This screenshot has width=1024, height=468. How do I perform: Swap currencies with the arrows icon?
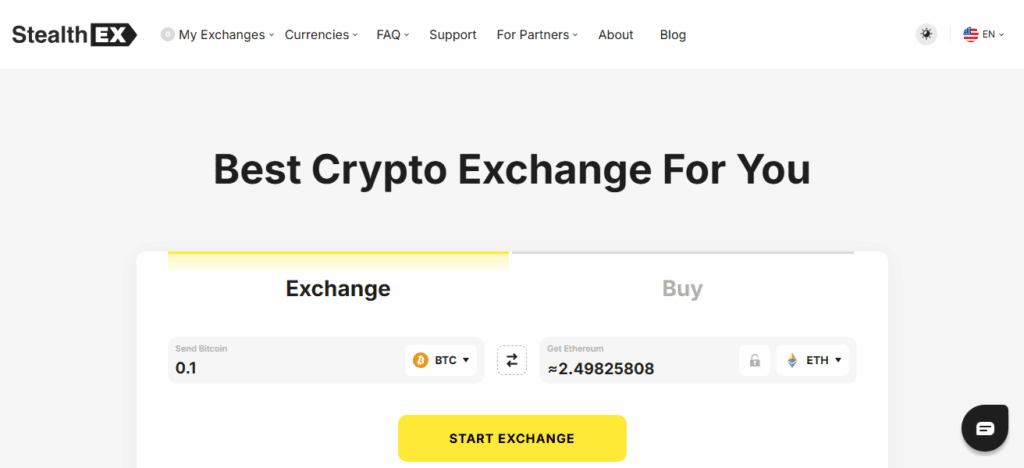[512, 360]
